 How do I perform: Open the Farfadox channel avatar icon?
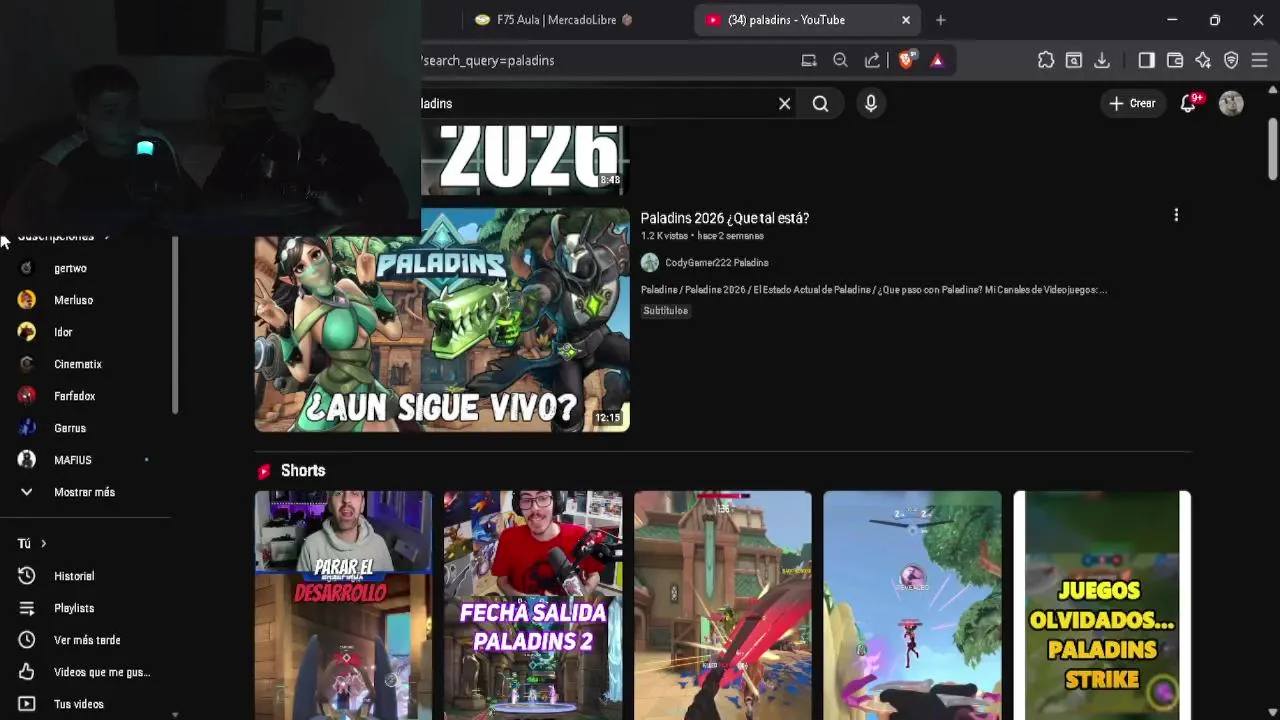coord(27,396)
